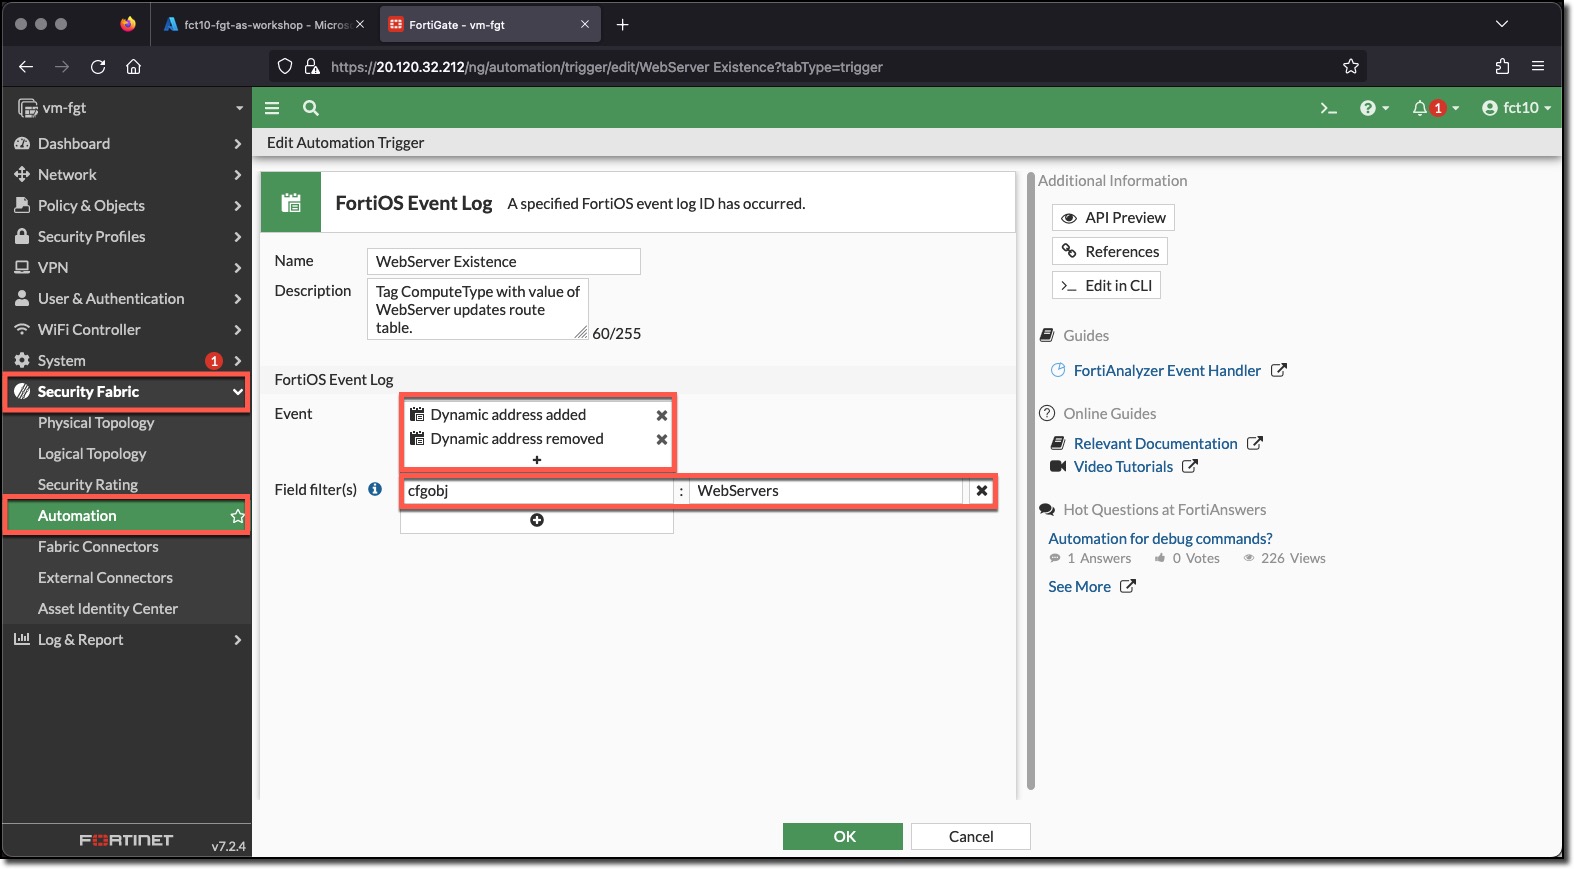1574x869 pixels.
Task: Click the OK button
Action: coord(843,837)
